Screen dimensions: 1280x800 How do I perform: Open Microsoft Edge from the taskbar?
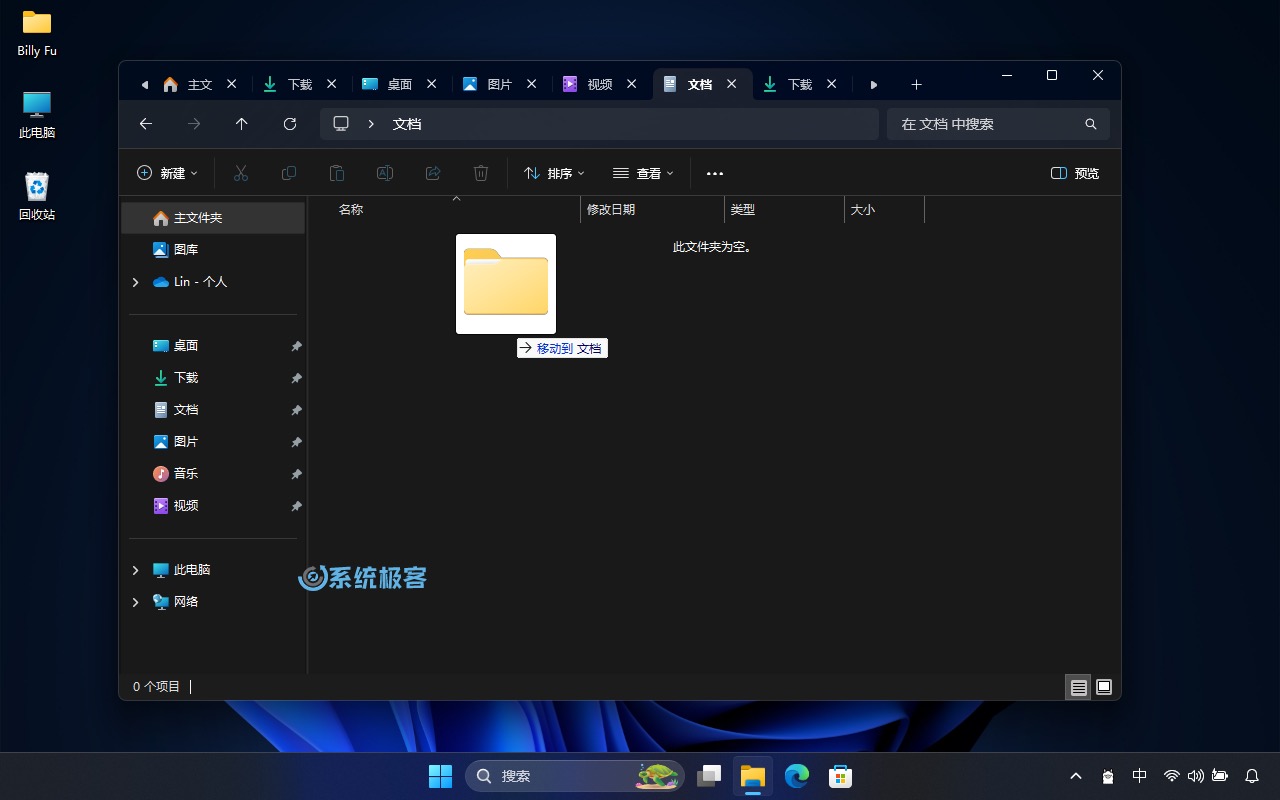797,776
